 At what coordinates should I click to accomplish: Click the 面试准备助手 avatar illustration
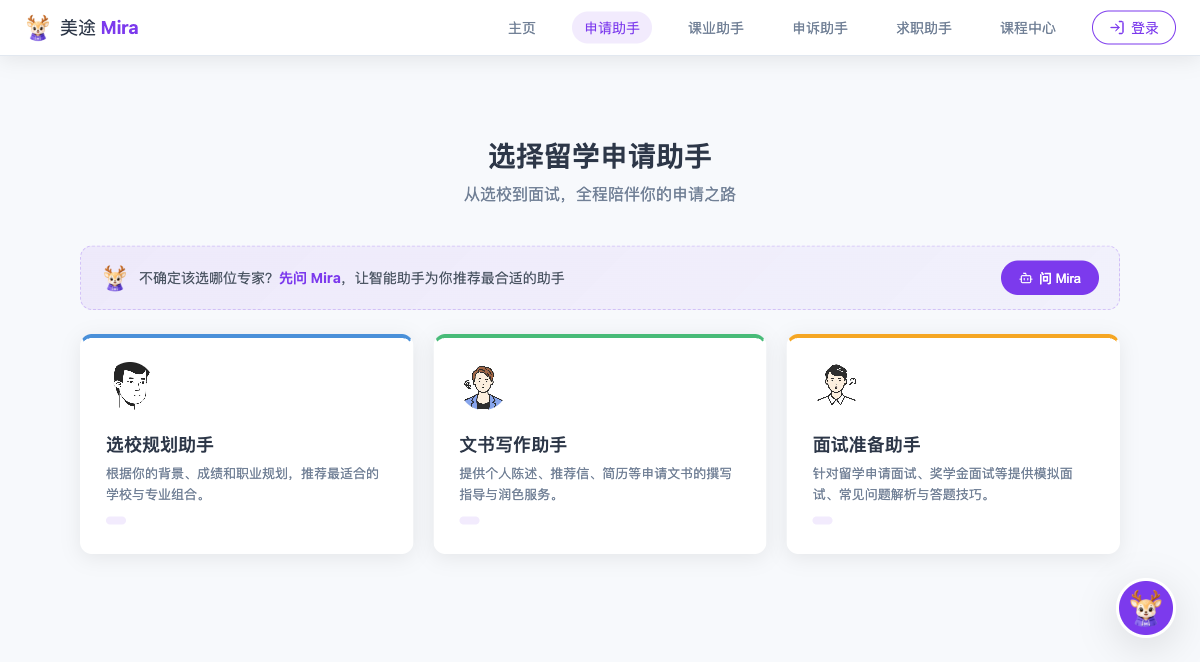[x=836, y=386]
